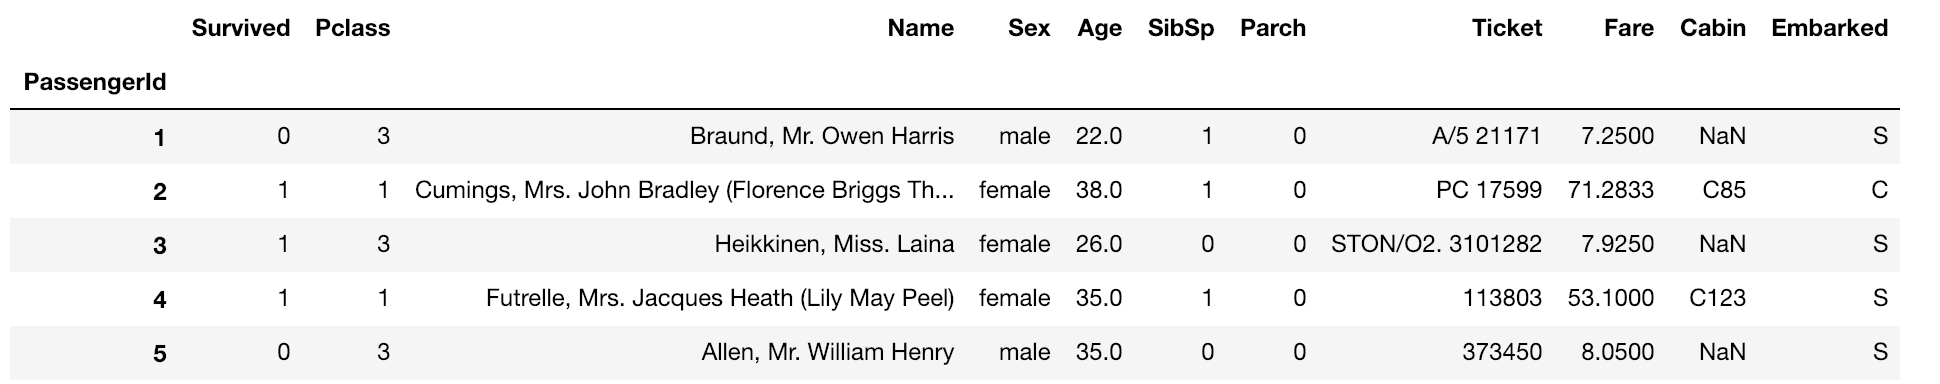This screenshot has height=384, width=1940.
Task: Select the SibSp column header
Action: pyautogui.click(x=1181, y=28)
